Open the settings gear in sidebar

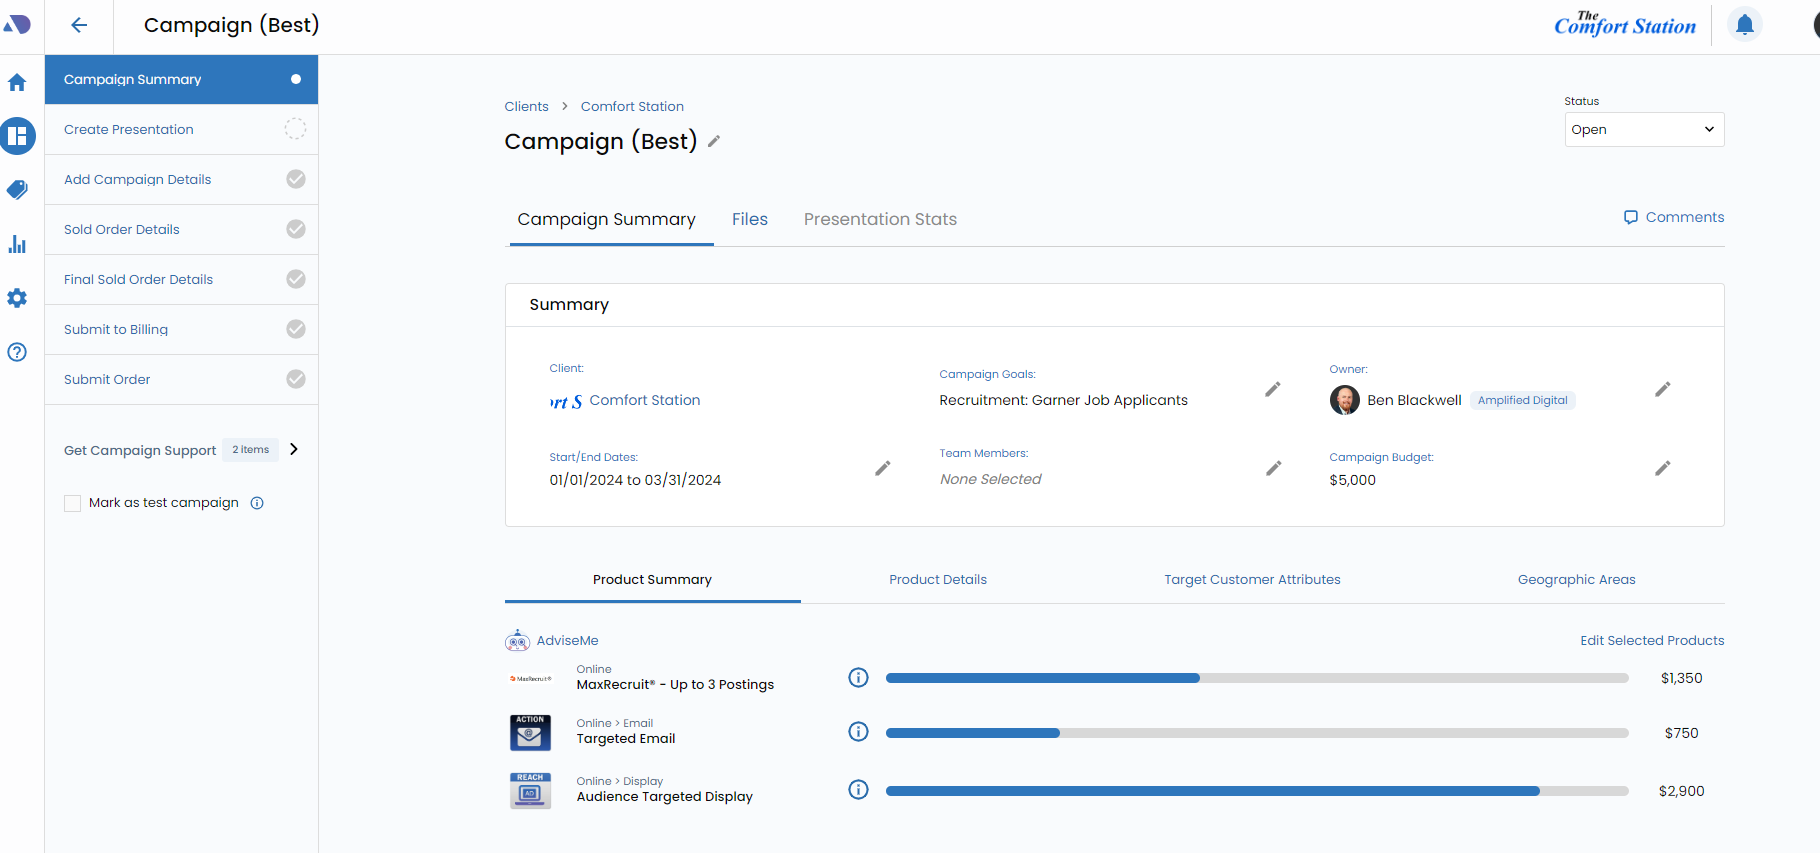pos(17,298)
